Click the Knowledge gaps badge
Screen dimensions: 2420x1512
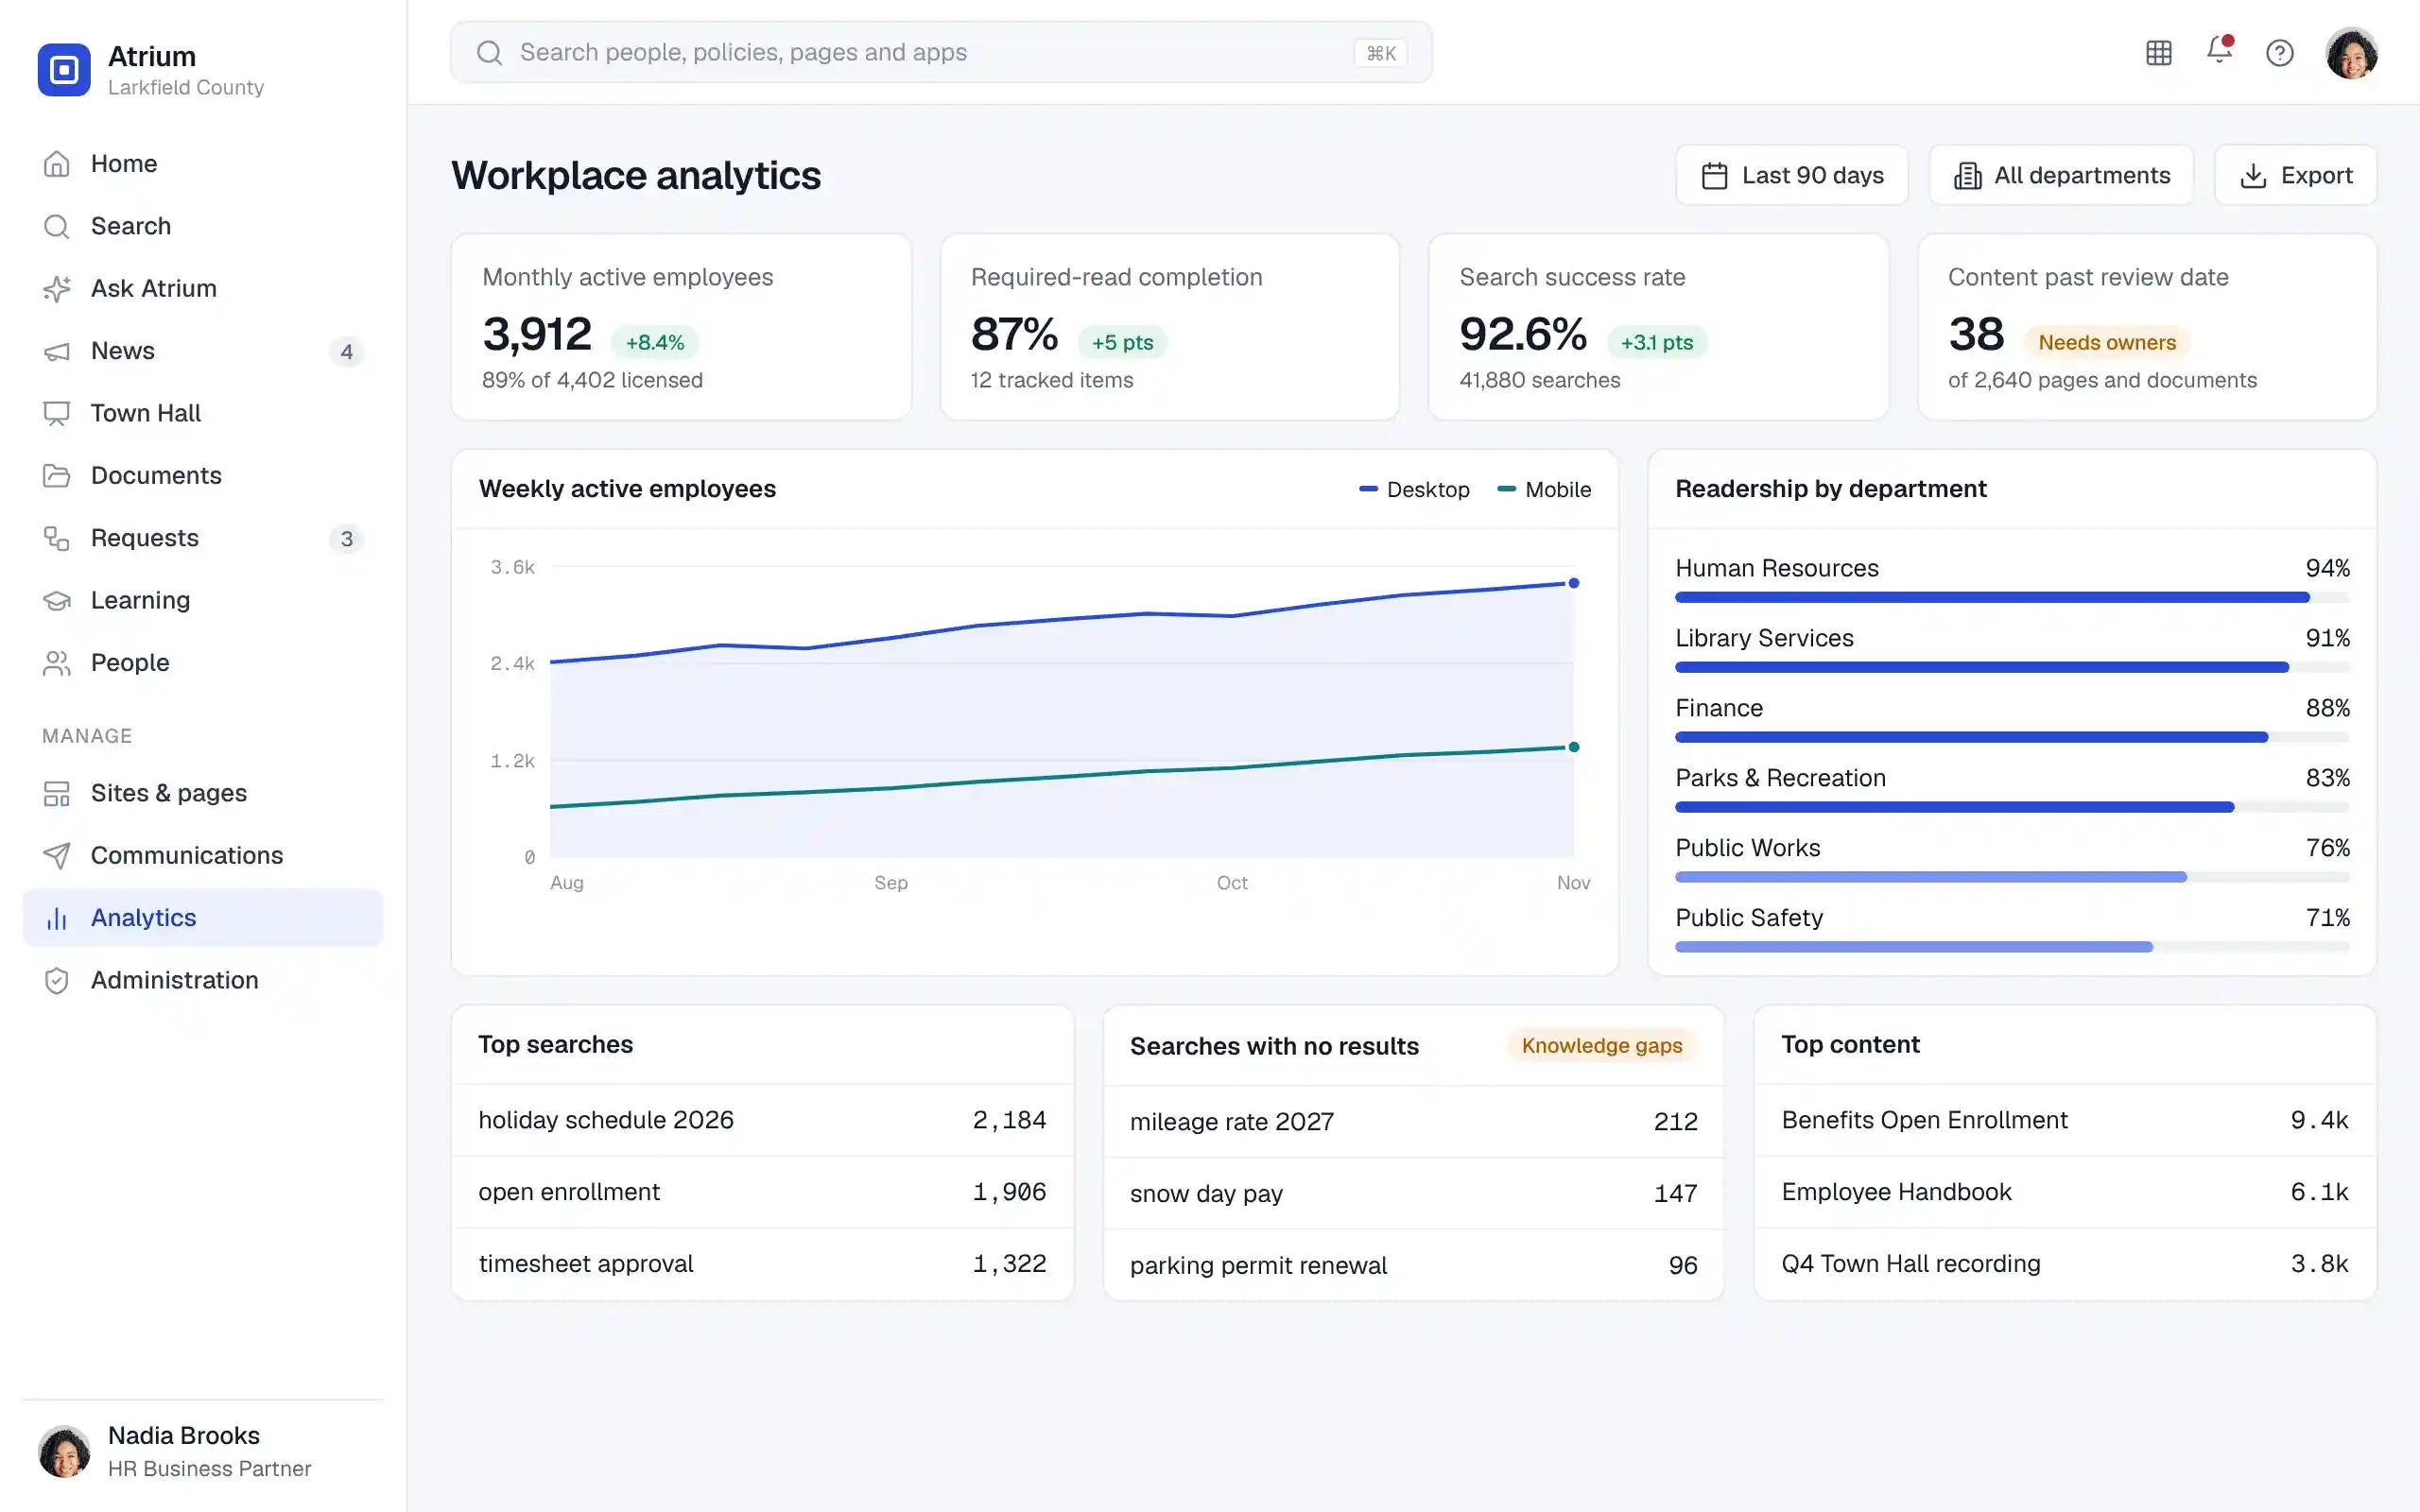[1602, 1046]
